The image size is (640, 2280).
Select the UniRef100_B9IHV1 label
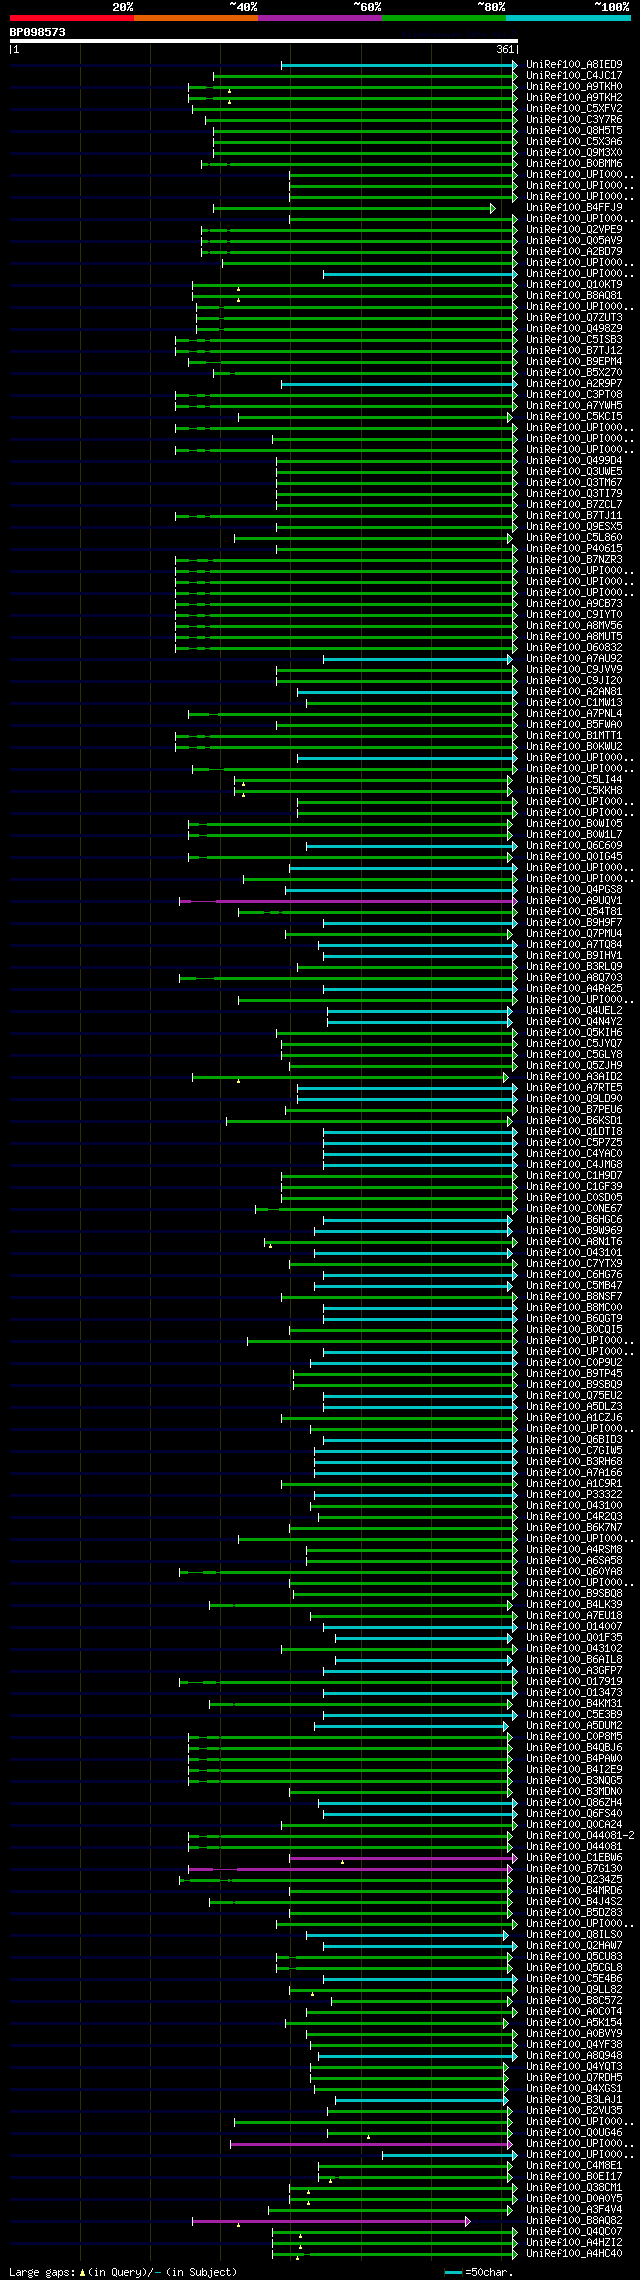pyautogui.click(x=574, y=956)
